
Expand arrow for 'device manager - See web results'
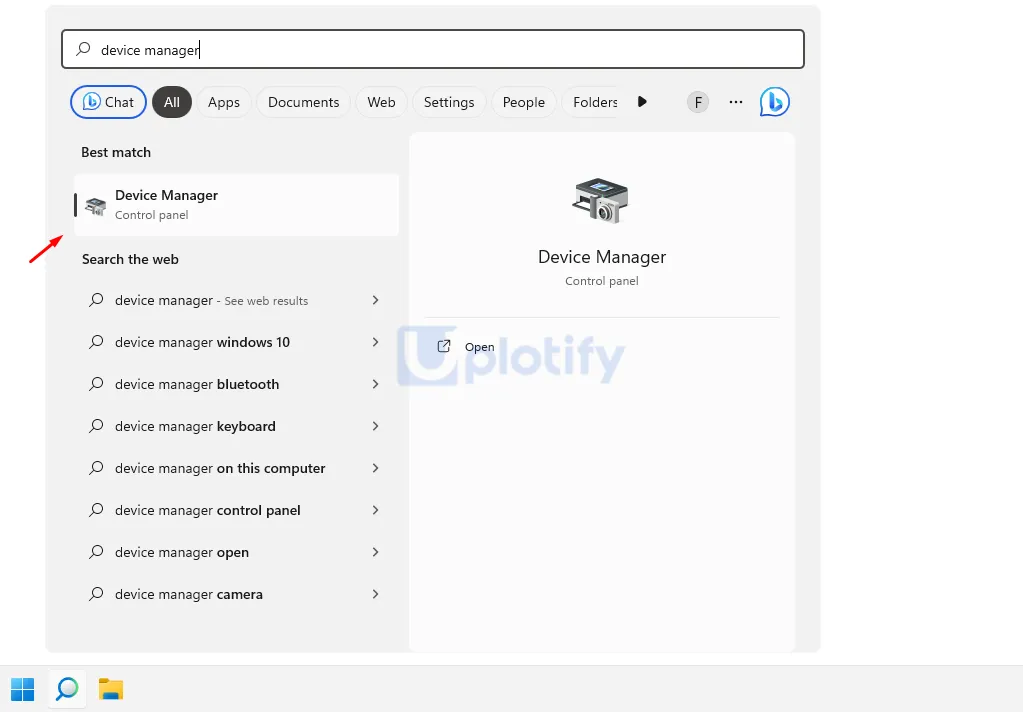(375, 300)
